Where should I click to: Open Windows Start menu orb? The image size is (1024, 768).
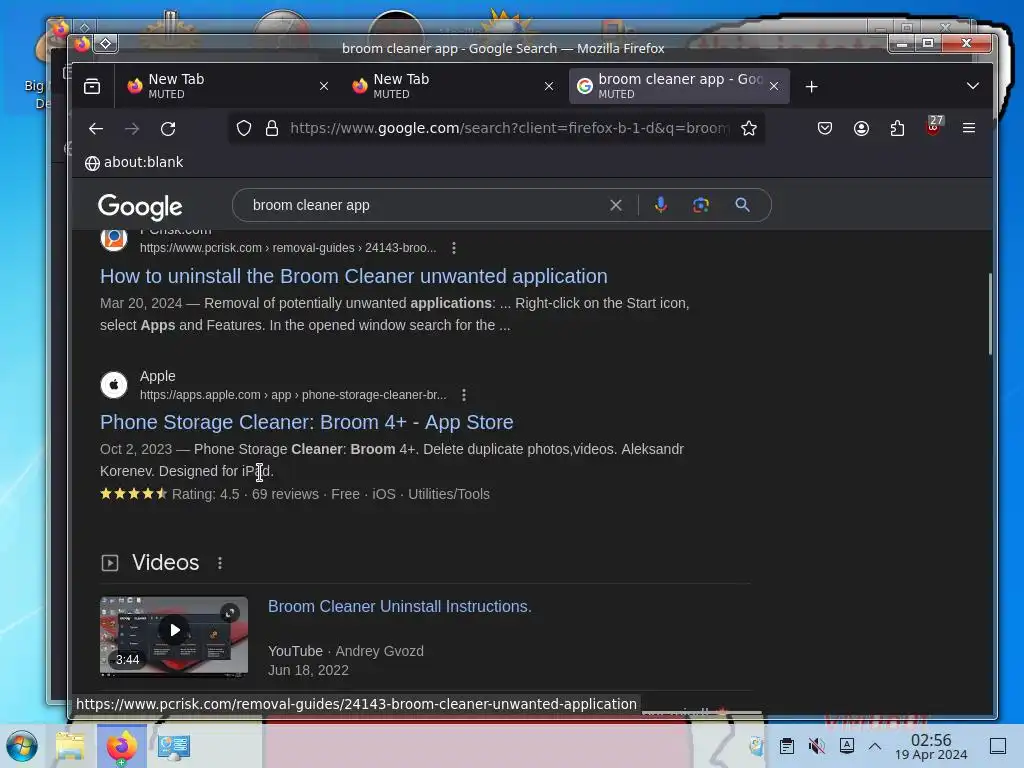22,746
